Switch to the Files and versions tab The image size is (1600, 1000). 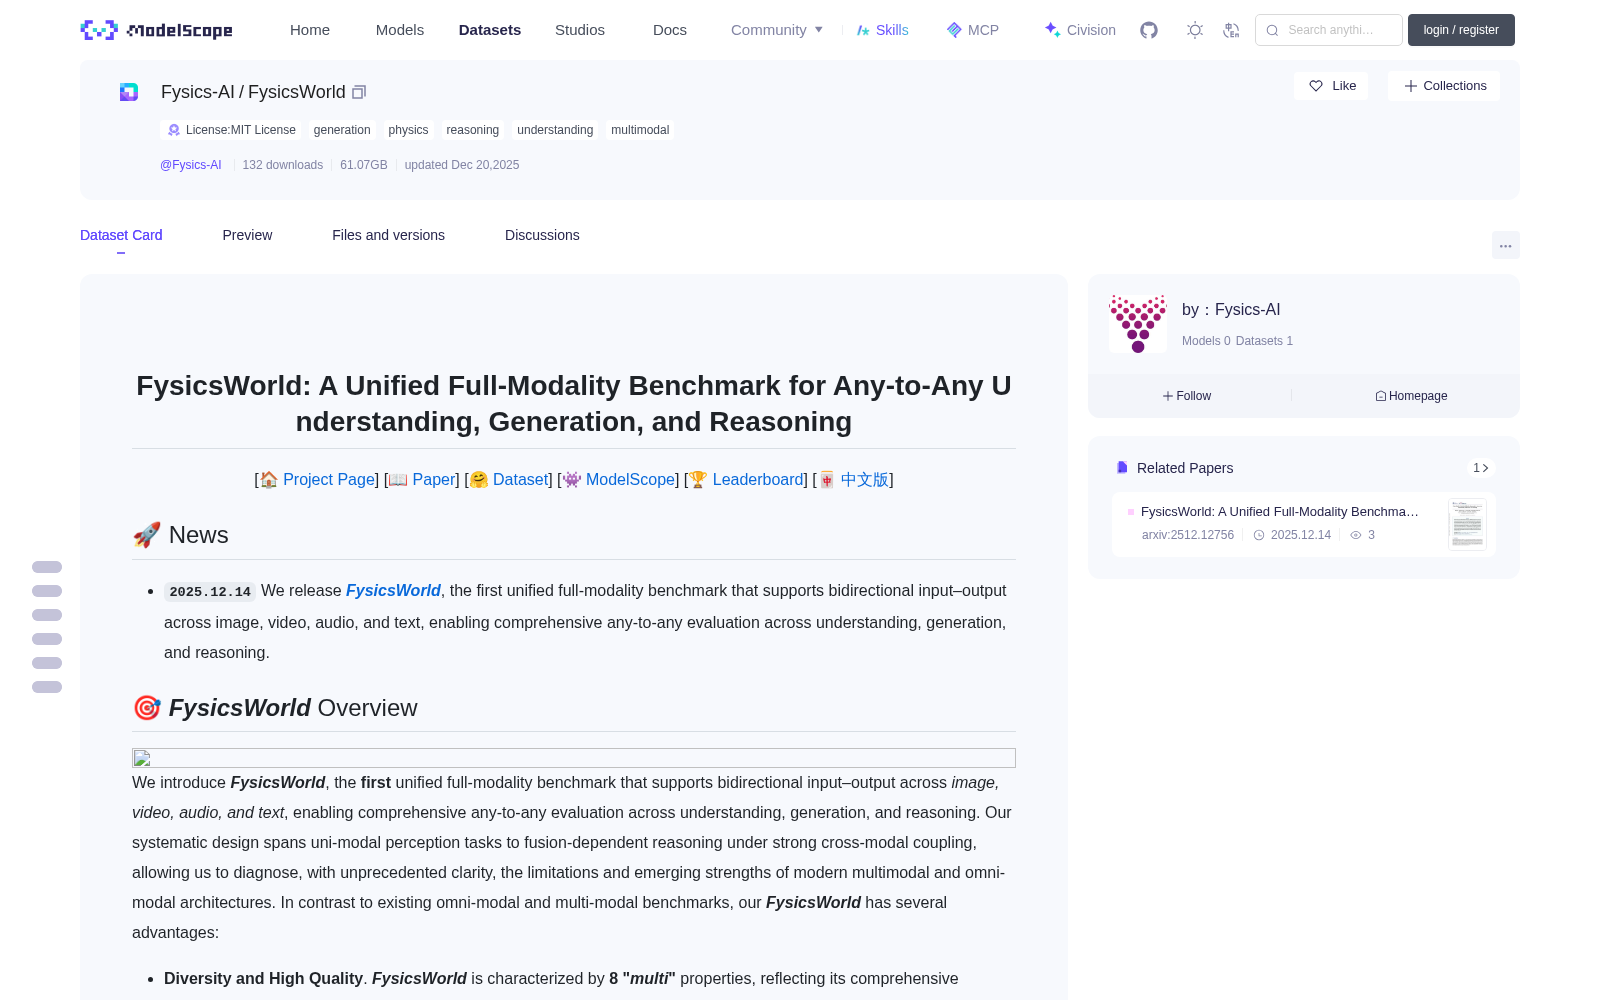coord(388,235)
